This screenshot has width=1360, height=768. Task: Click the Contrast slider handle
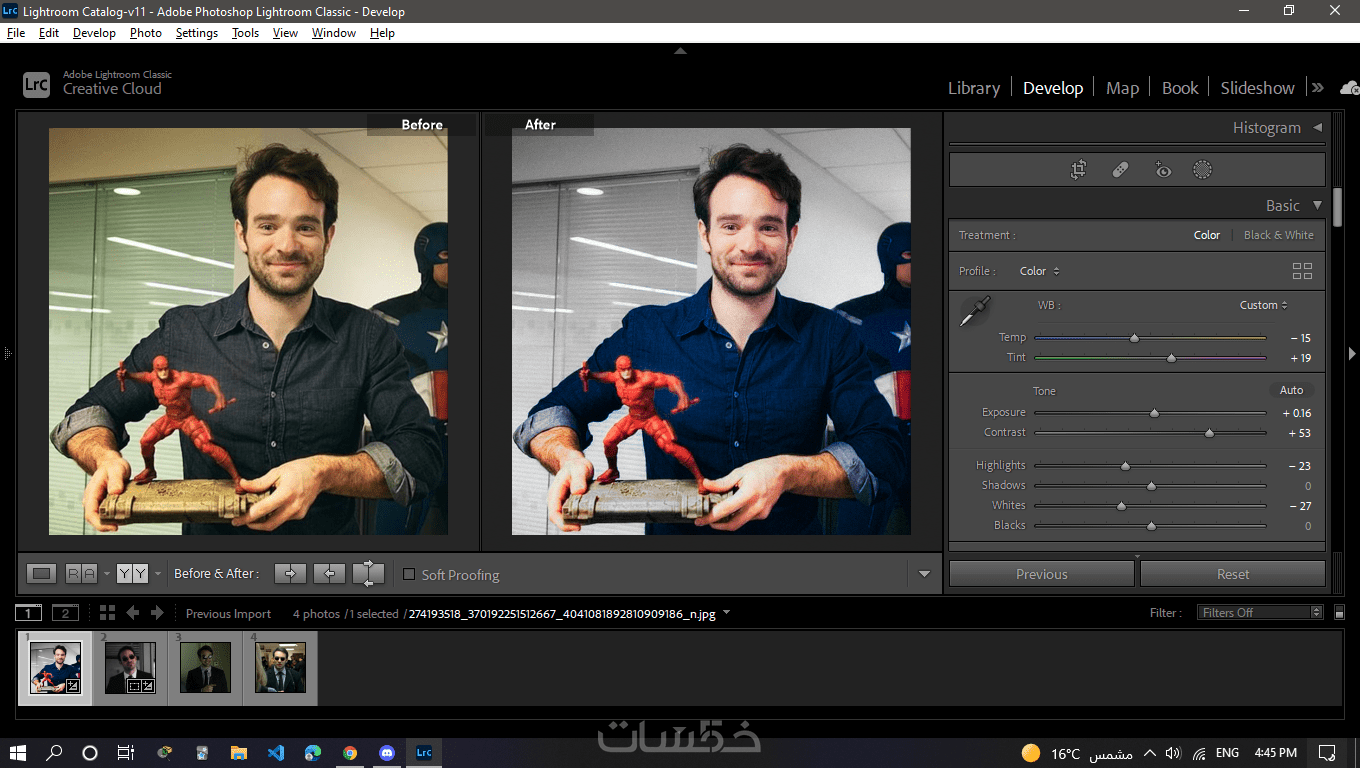[1209, 433]
